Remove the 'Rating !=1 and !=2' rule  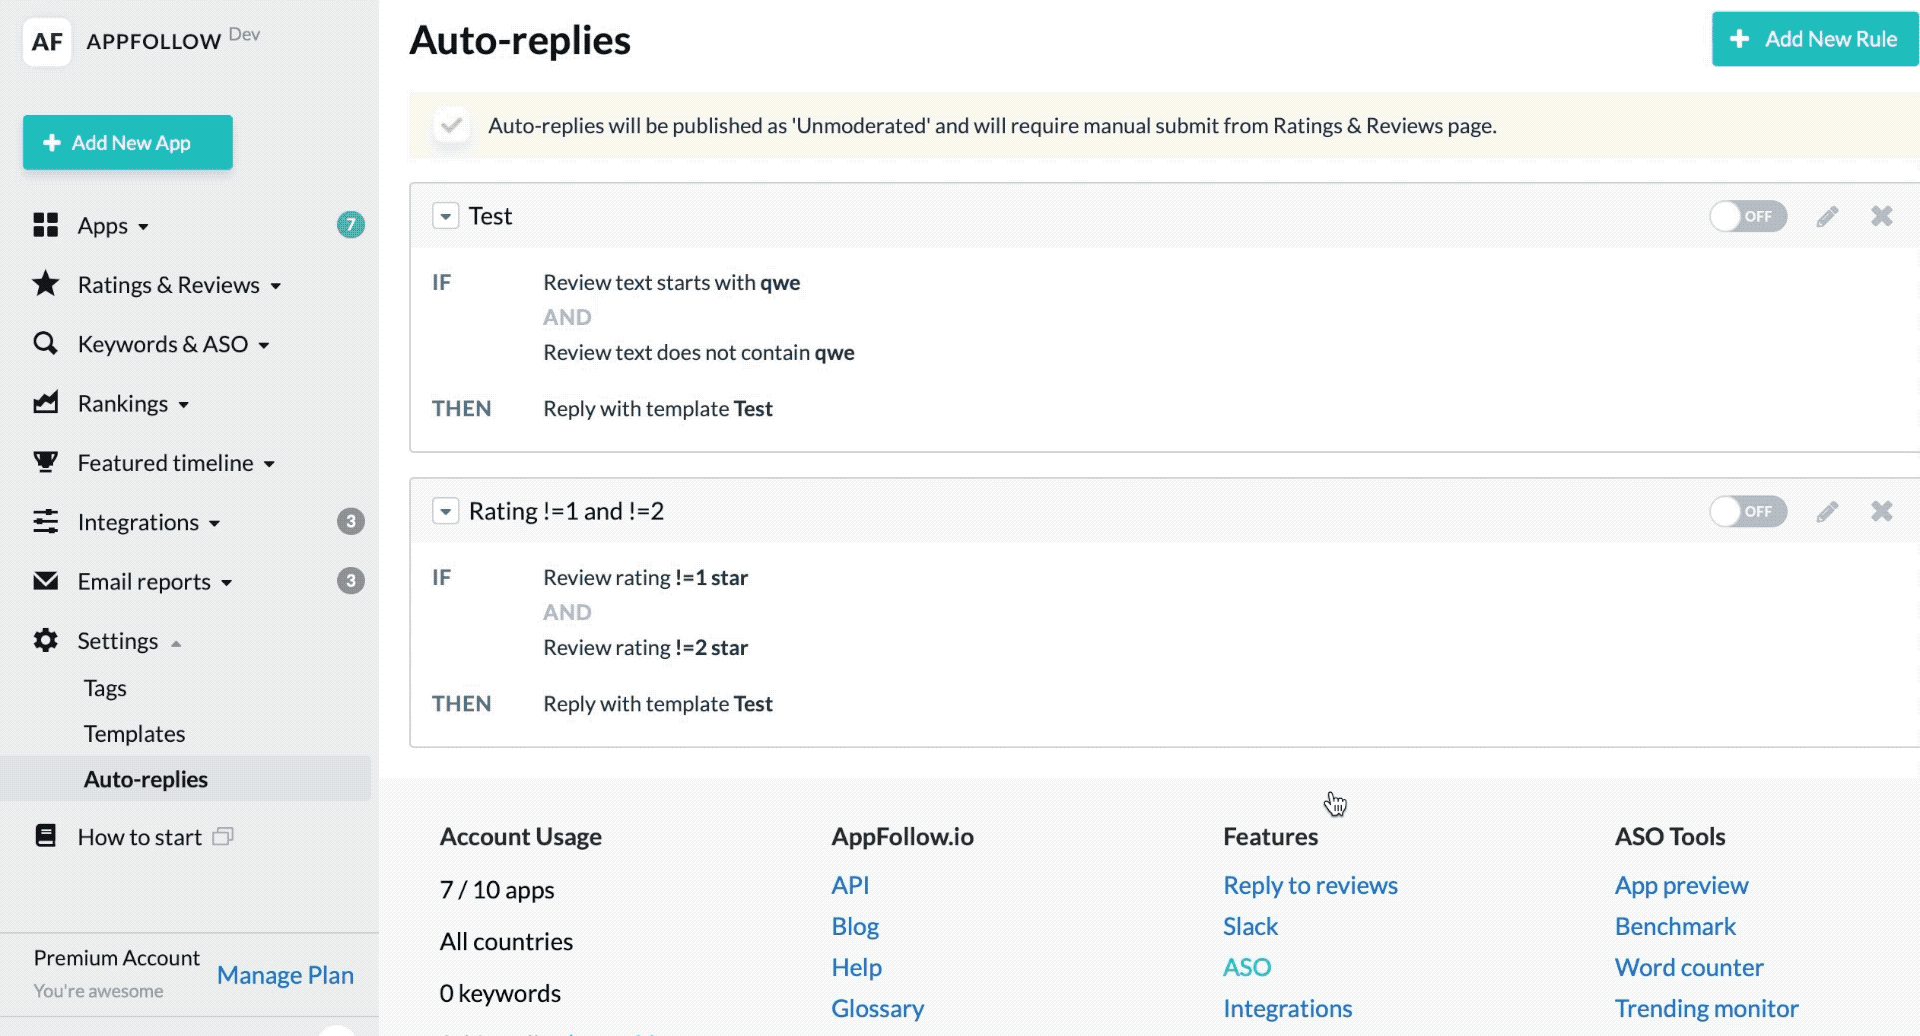[x=1881, y=511]
